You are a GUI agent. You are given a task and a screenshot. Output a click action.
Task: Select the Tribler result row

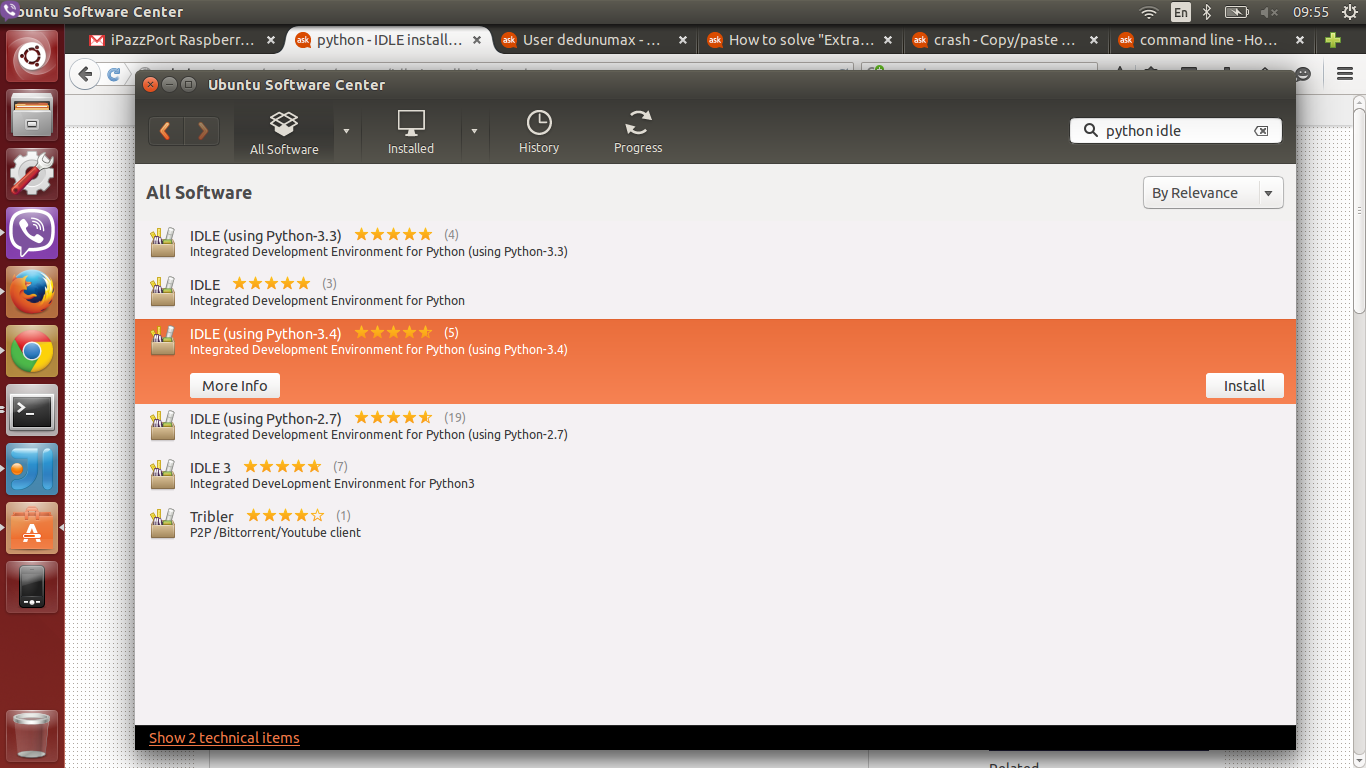pyautogui.click(x=715, y=524)
